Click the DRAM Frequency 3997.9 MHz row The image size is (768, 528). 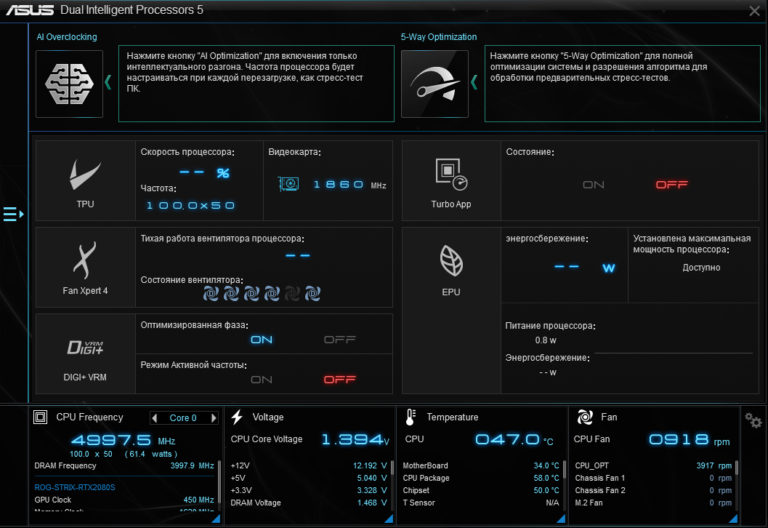124,465
